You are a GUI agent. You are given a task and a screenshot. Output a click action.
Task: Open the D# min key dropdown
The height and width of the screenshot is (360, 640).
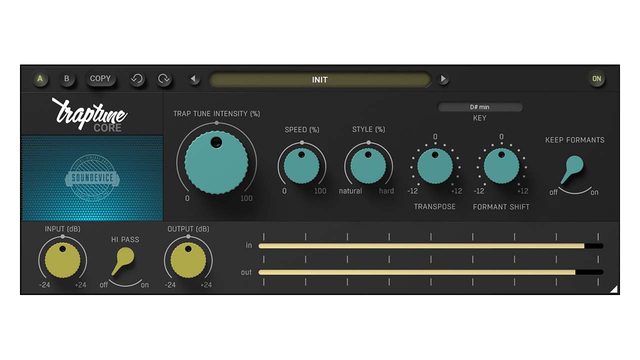480,107
